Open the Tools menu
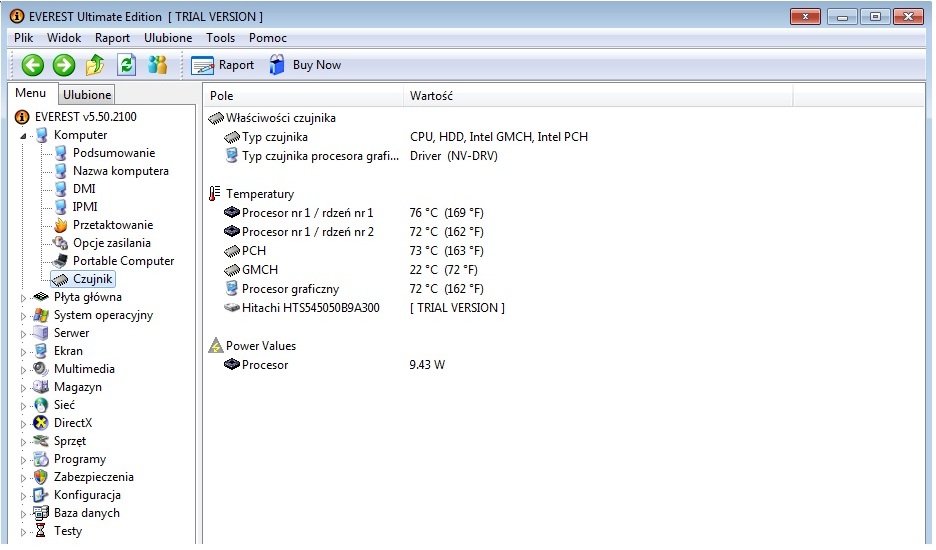The width and height of the screenshot is (936, 550). (220, 38)
